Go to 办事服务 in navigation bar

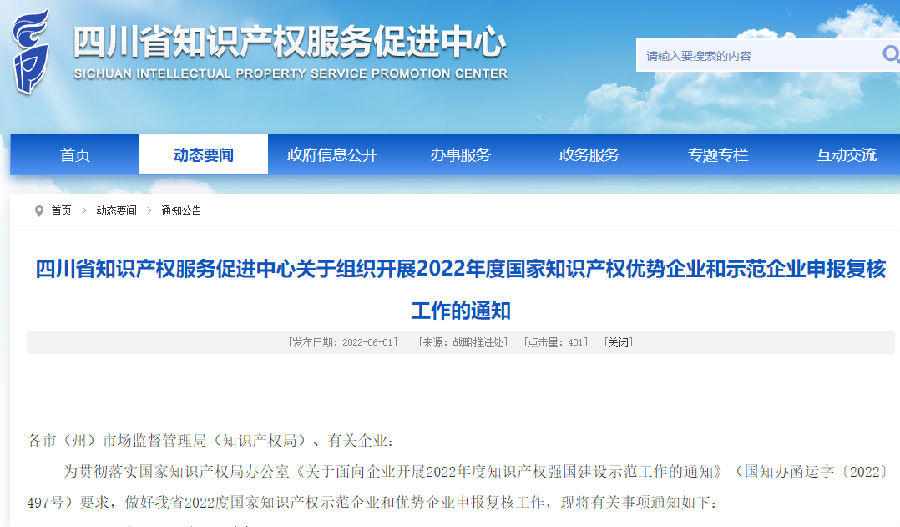[461, 155]
